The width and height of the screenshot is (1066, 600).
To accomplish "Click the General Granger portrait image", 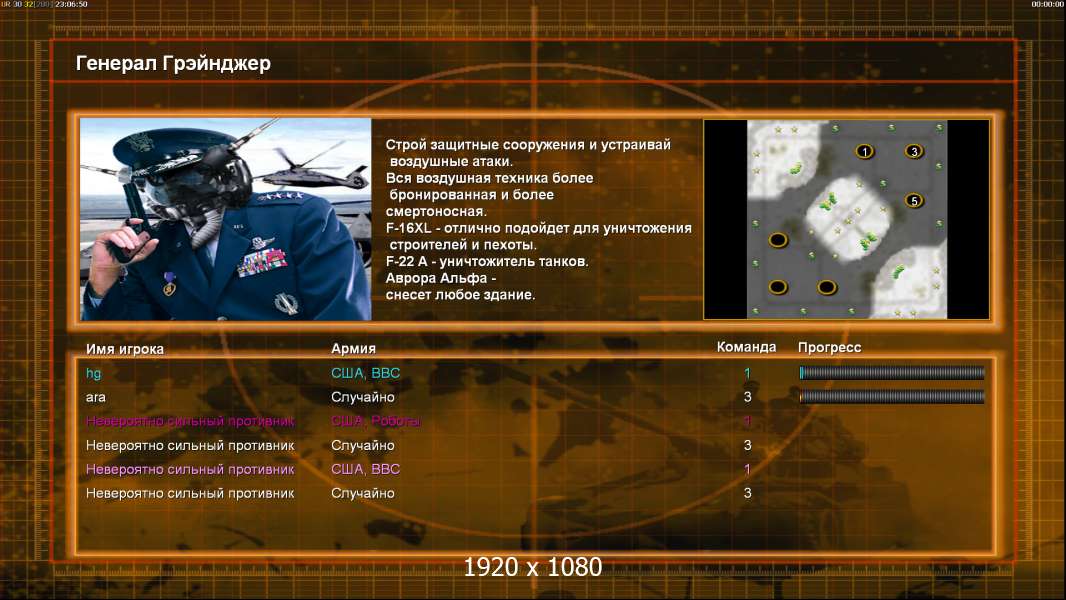I will [226, 219].
